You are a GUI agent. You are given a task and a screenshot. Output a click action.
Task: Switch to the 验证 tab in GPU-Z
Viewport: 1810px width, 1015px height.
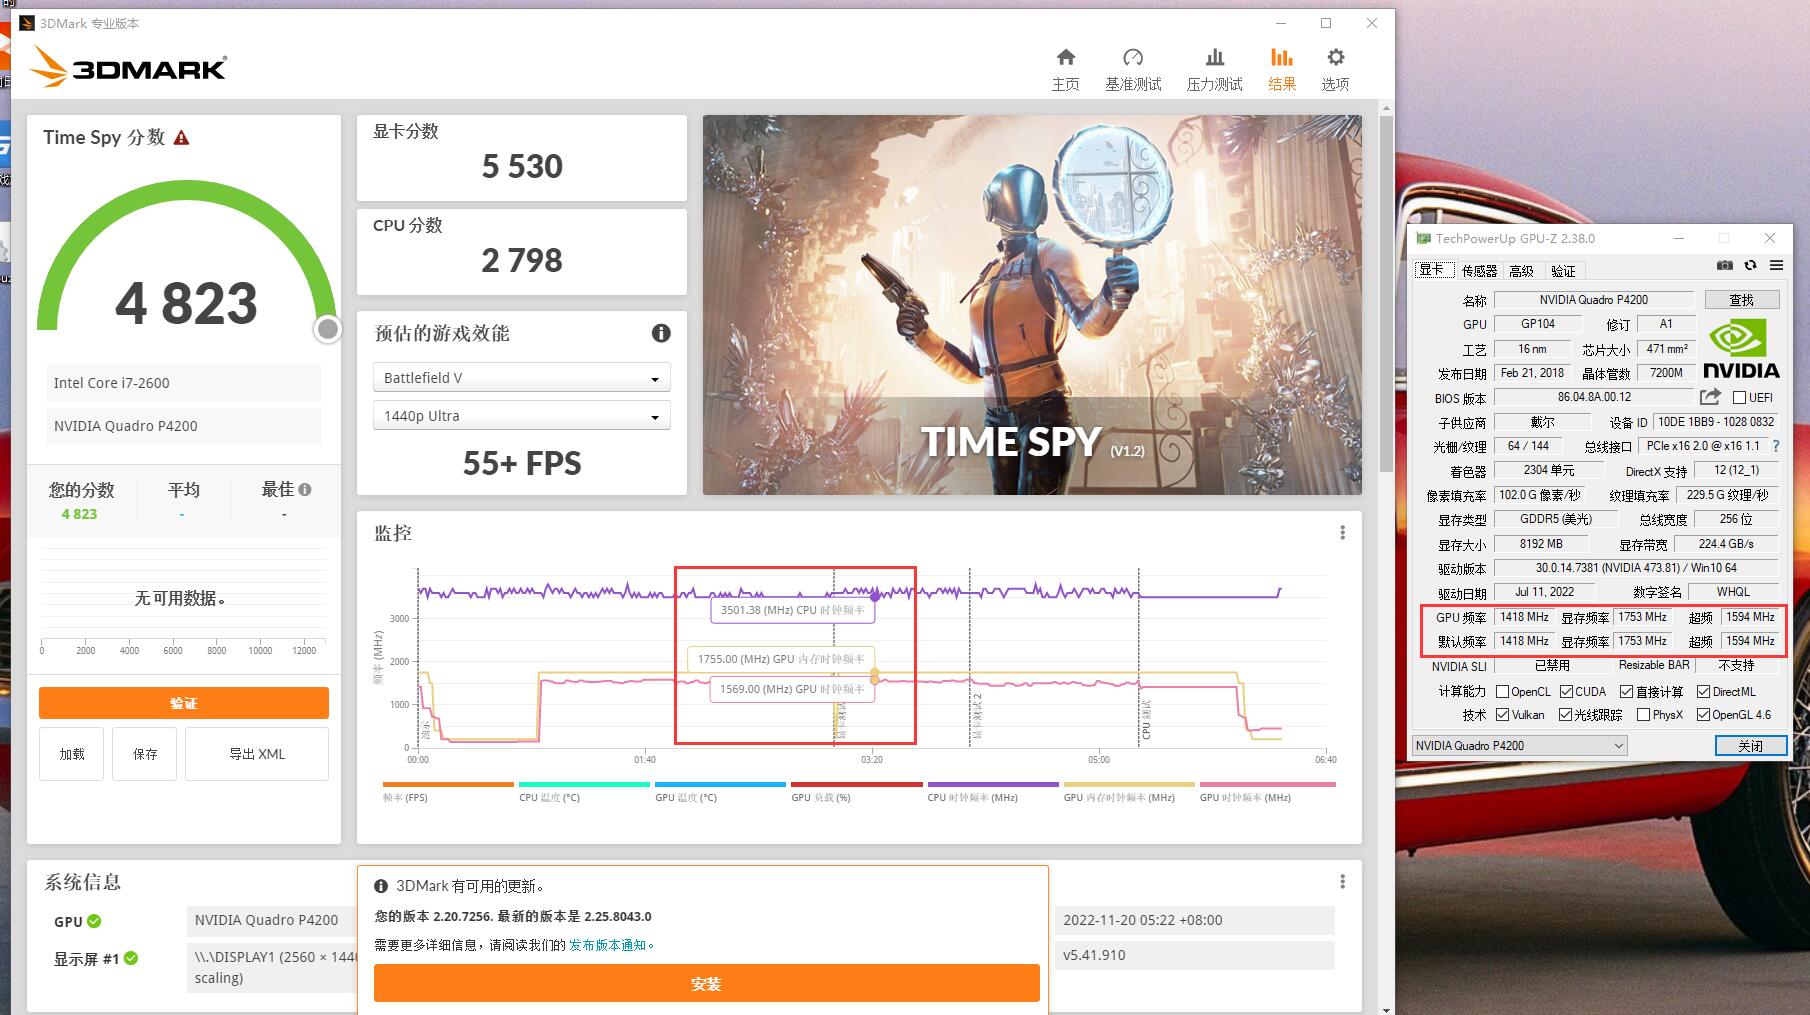pyautogui.click(x=1563, y=271)
